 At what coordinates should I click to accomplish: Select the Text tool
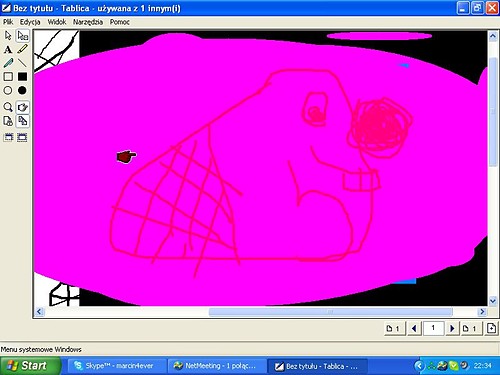tap(8, 49)
